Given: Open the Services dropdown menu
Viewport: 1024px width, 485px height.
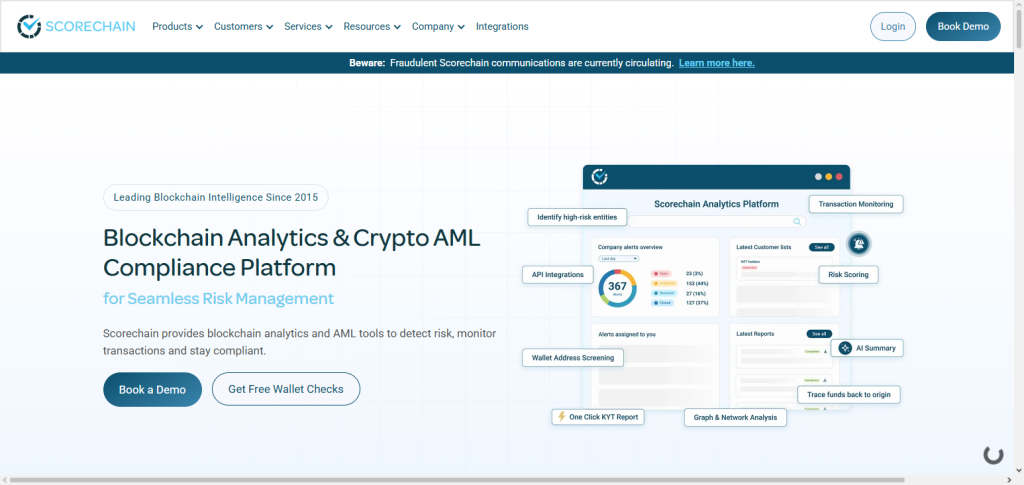Looking at the screenshot, I should click(x=308, y=27).
